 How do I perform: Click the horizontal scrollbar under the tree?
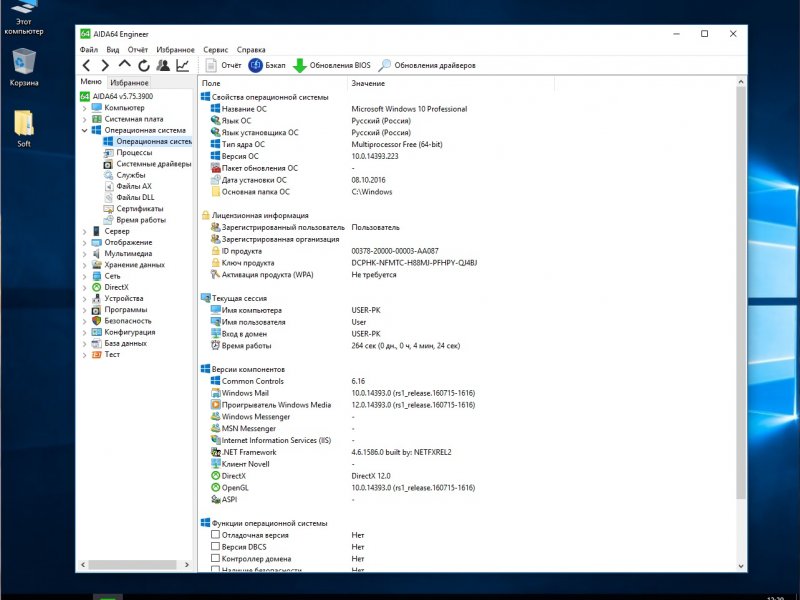click(x=133, y=565)
